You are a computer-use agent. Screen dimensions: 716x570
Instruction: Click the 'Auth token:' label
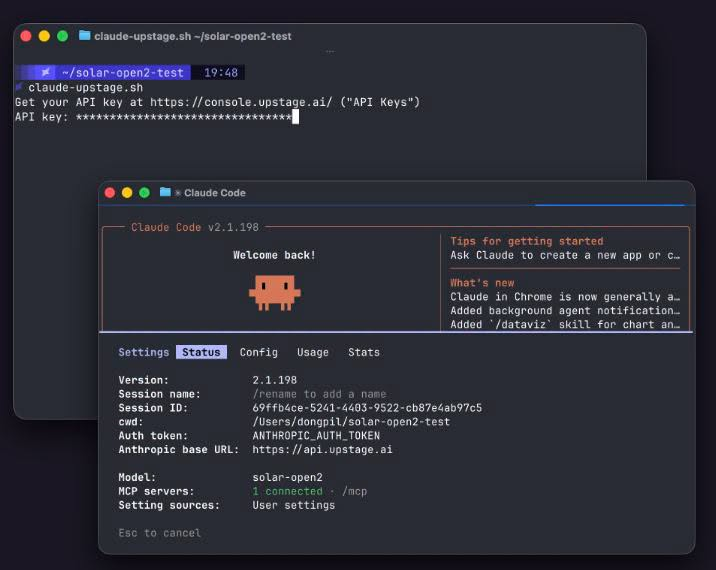pyautogui.click(x=153, y=436)
